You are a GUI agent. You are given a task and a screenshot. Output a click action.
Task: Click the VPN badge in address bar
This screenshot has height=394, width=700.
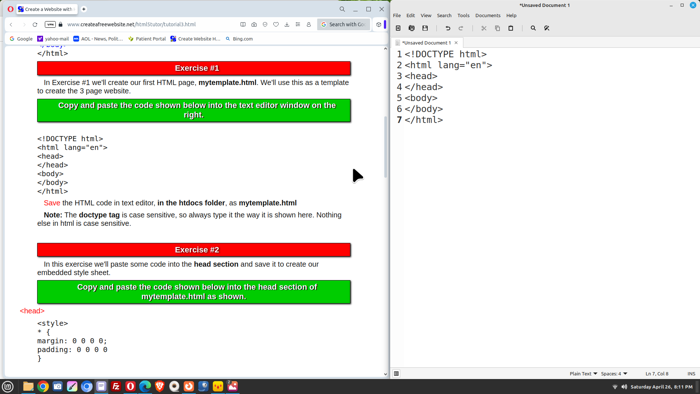click(50, 25)
